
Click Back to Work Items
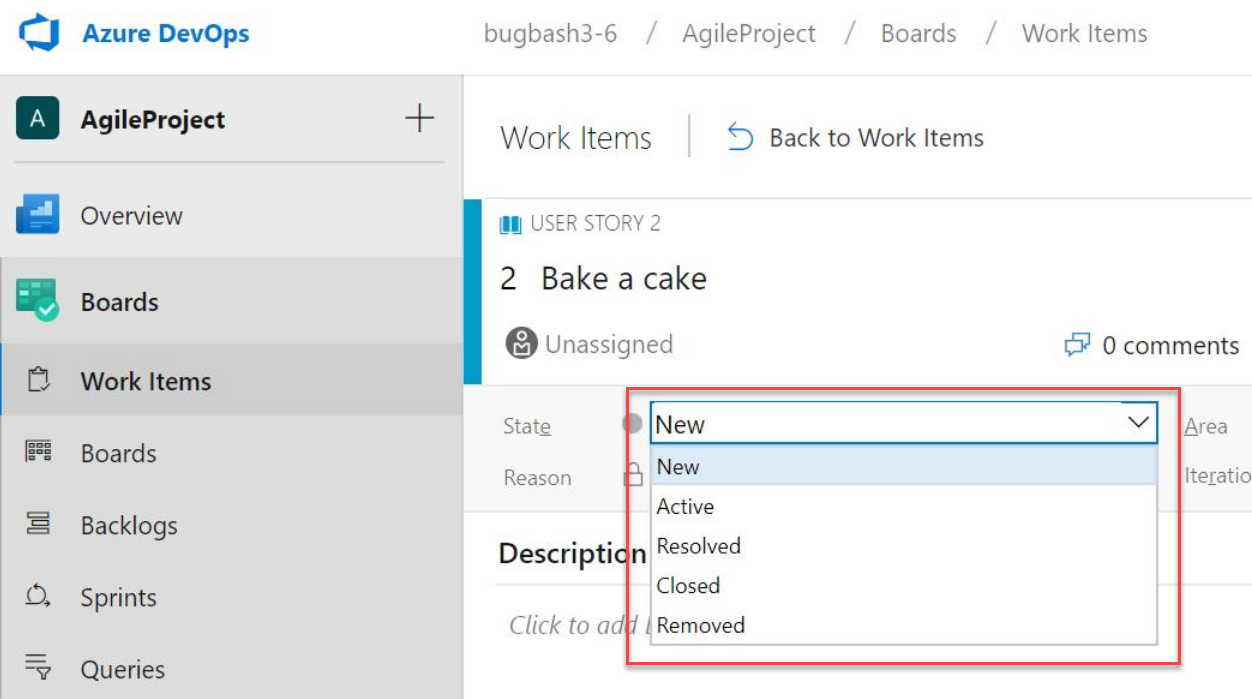856,138
